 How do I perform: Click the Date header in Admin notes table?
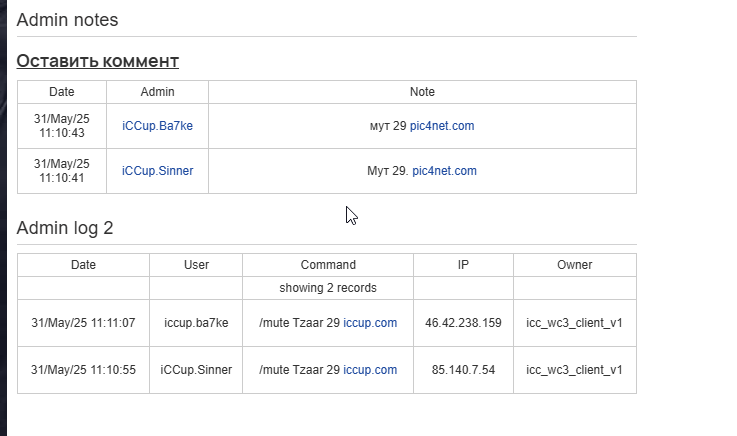coord(62,92)
